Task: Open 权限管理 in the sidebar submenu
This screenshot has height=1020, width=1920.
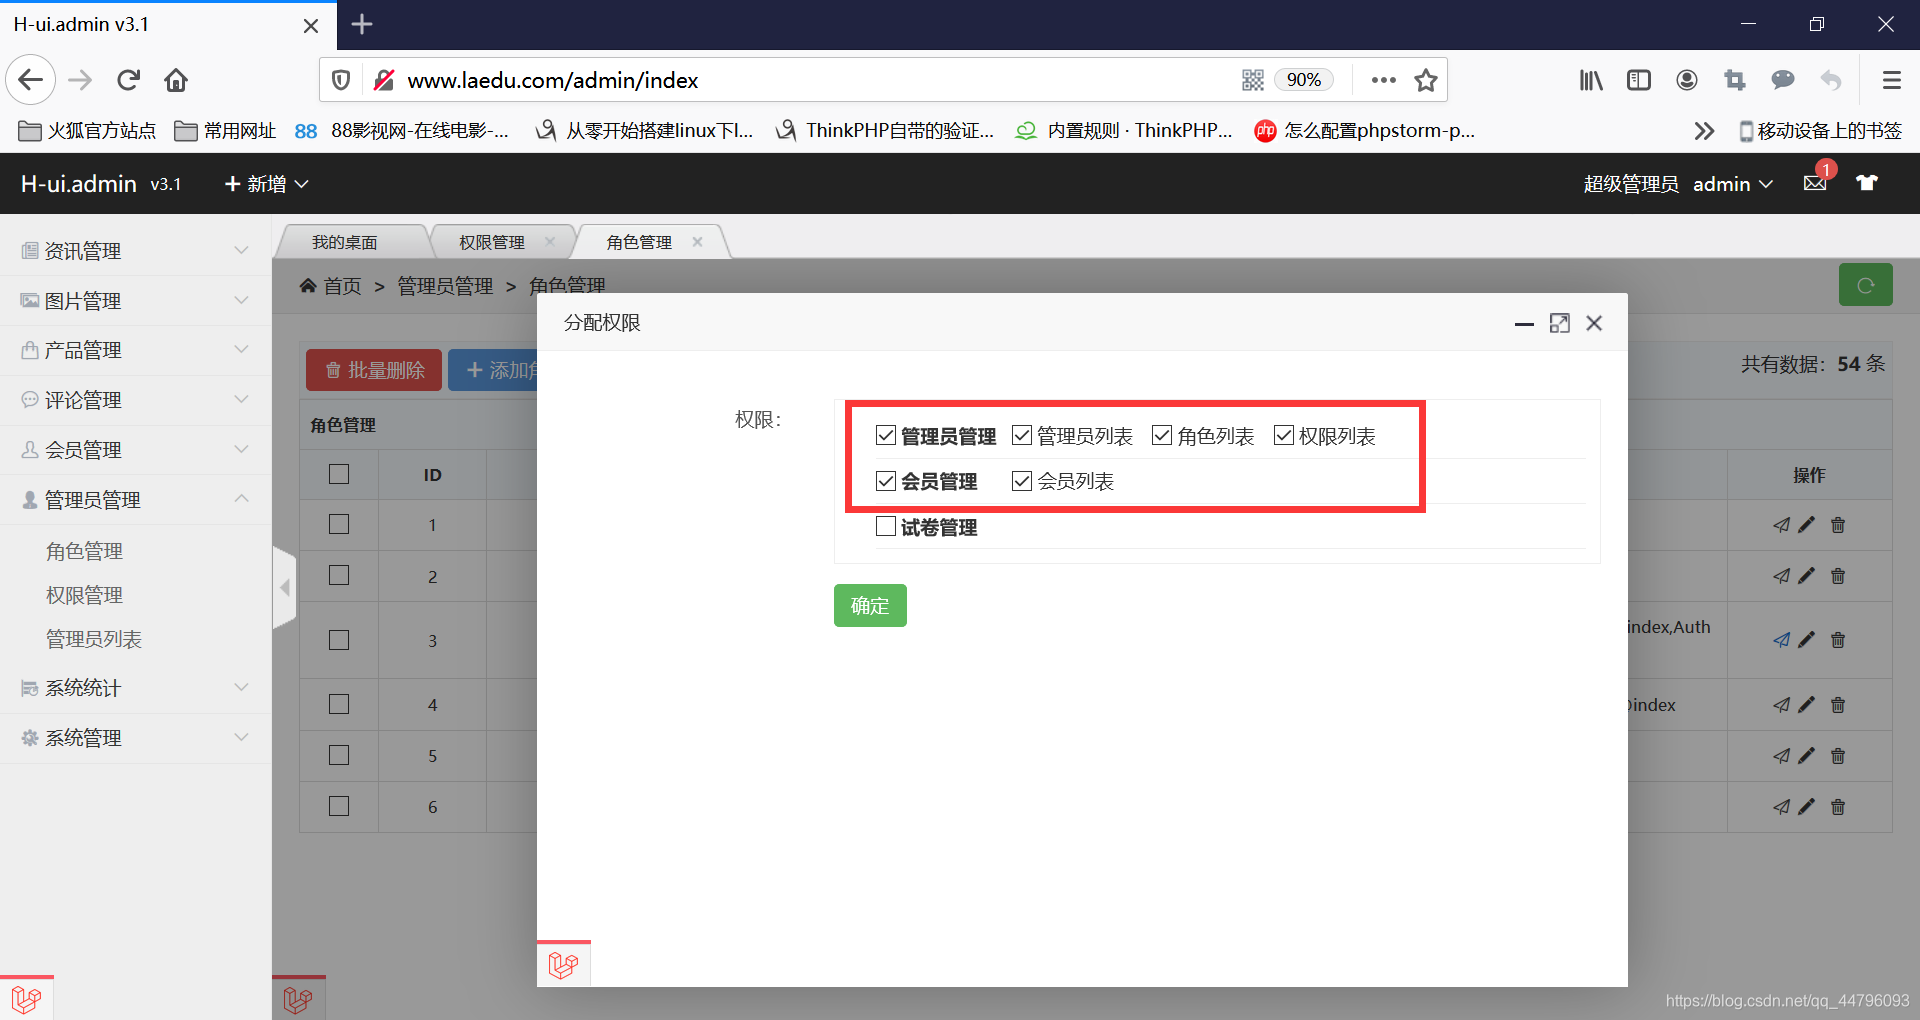Action: 85,595
